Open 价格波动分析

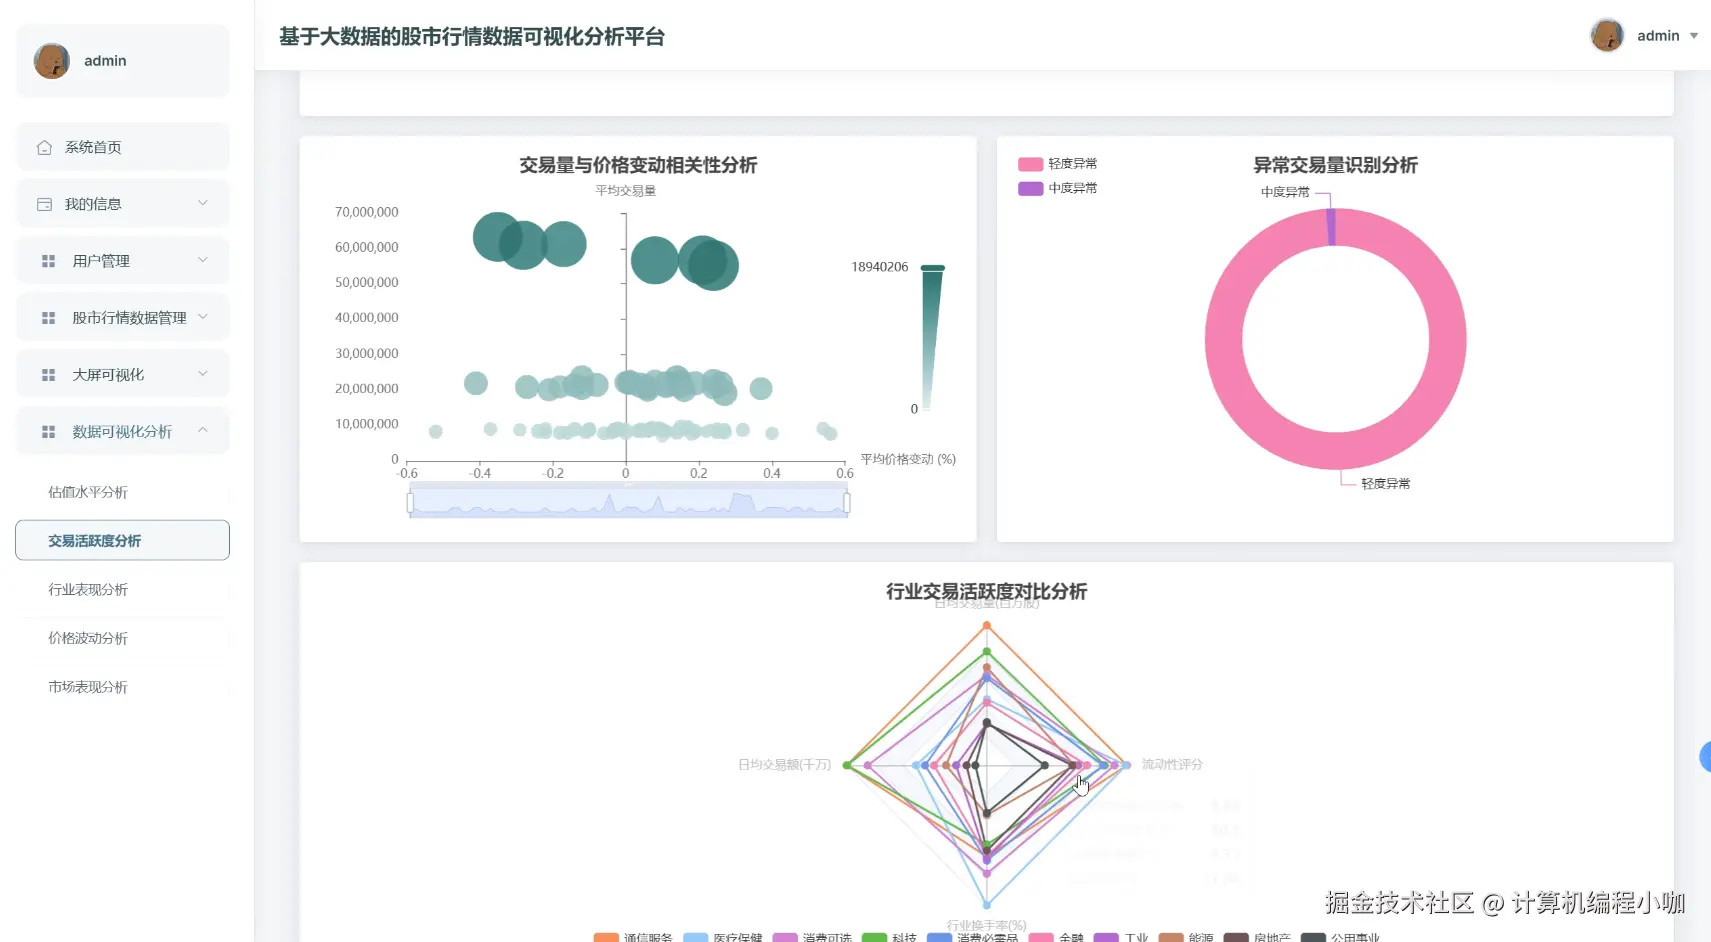click(88, 638)
